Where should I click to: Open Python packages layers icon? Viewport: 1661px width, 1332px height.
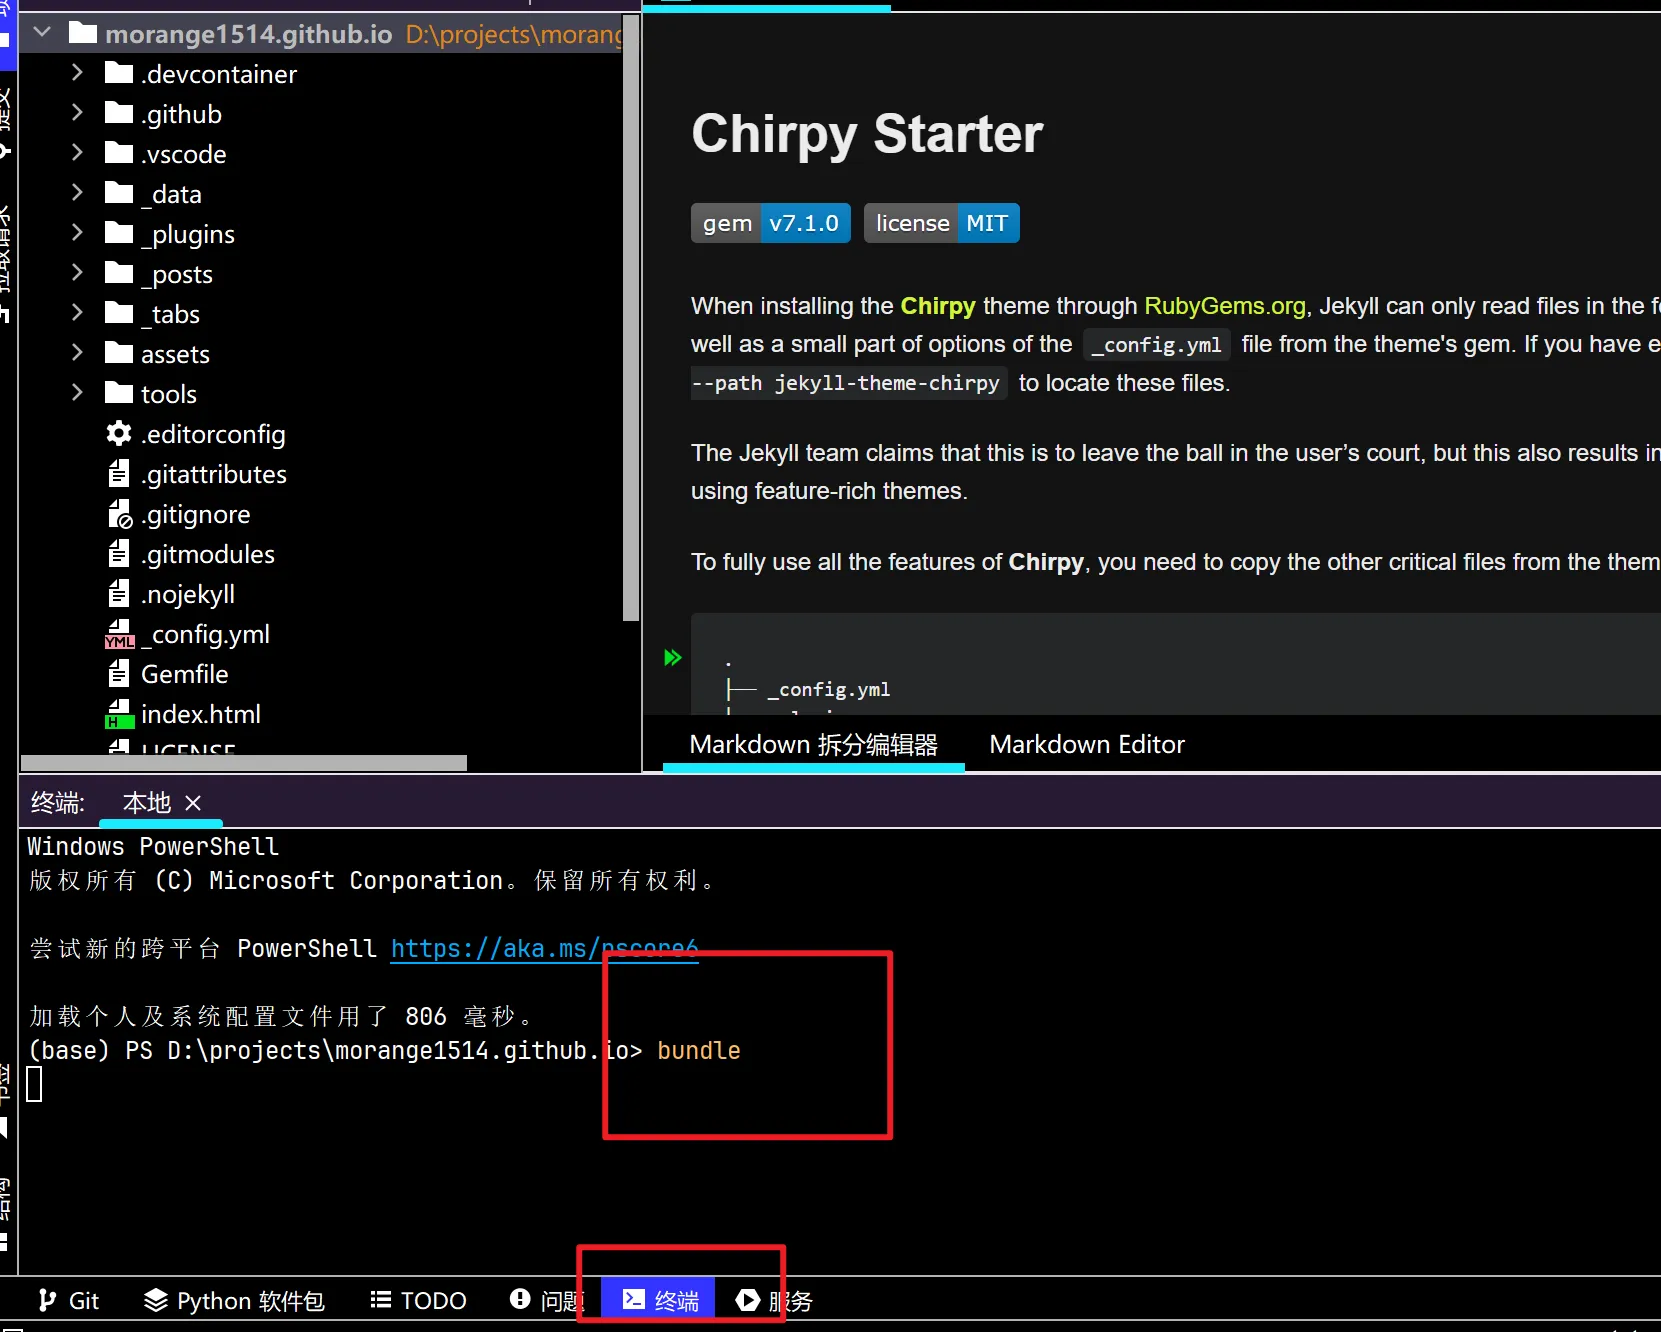(156, 1300)
